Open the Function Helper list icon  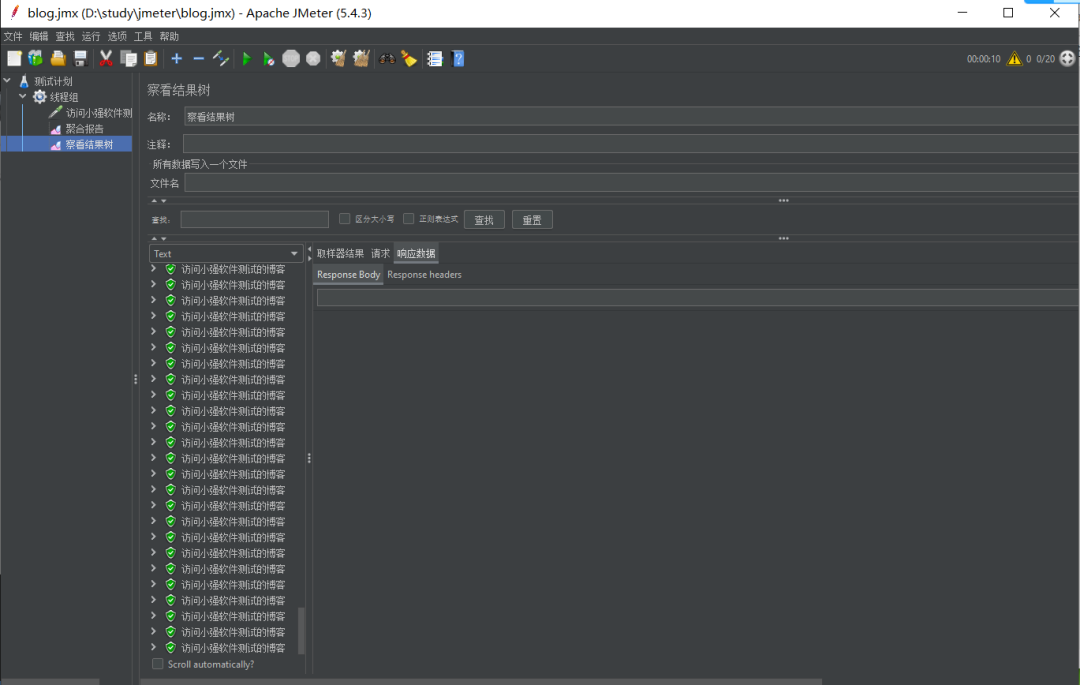pos(435,59)
